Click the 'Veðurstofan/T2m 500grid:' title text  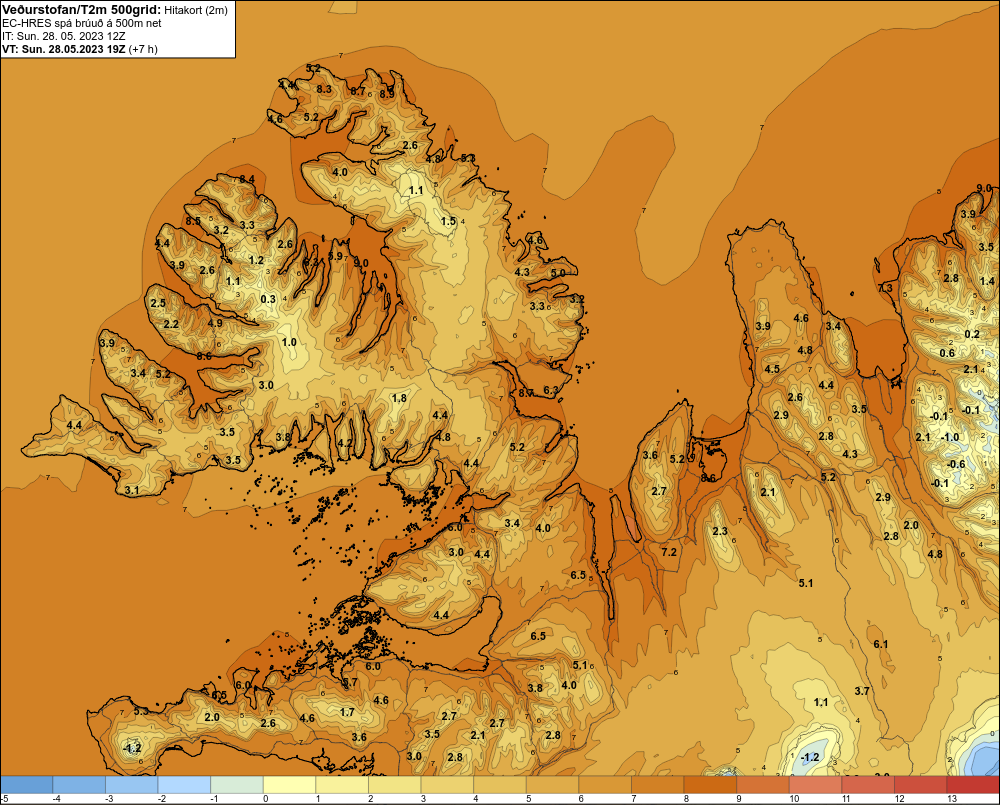pos(81,10)
